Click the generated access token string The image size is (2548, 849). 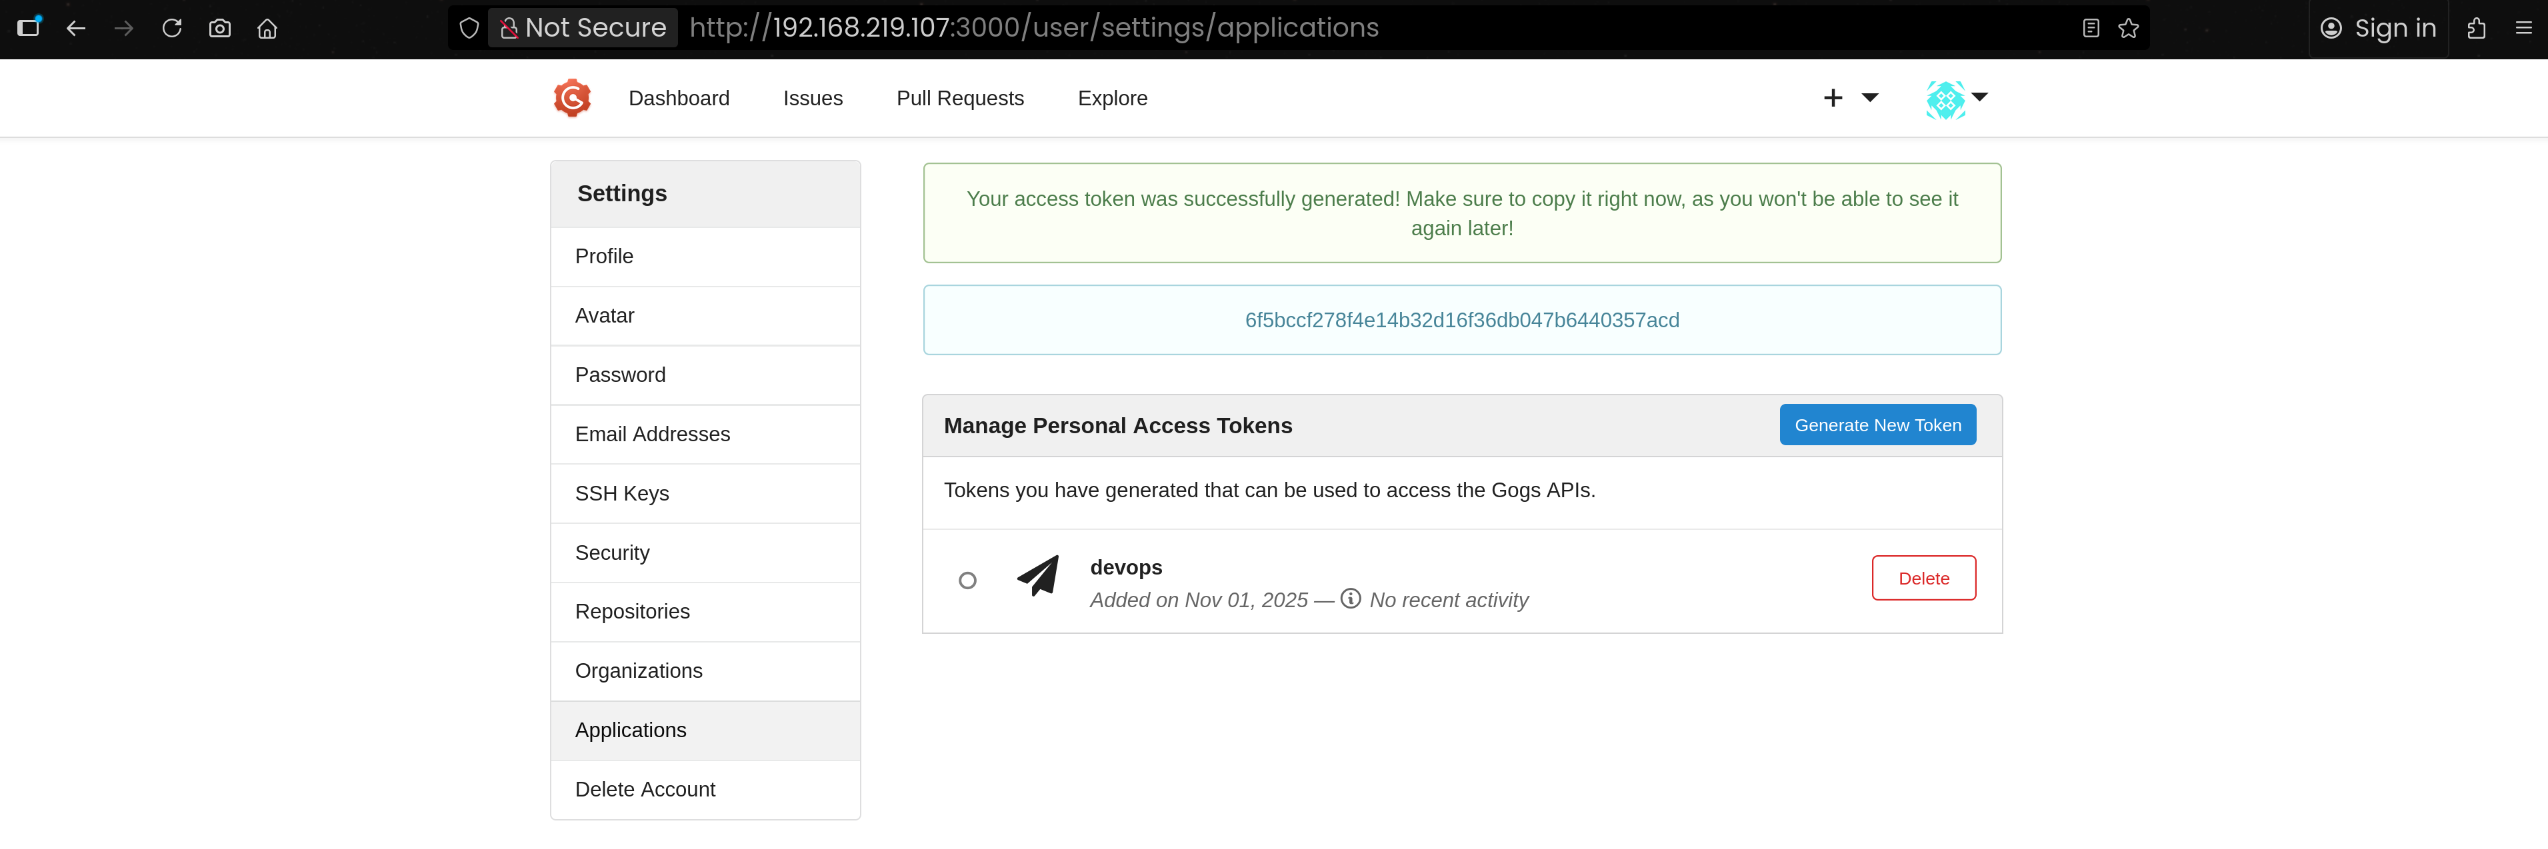1461,320
